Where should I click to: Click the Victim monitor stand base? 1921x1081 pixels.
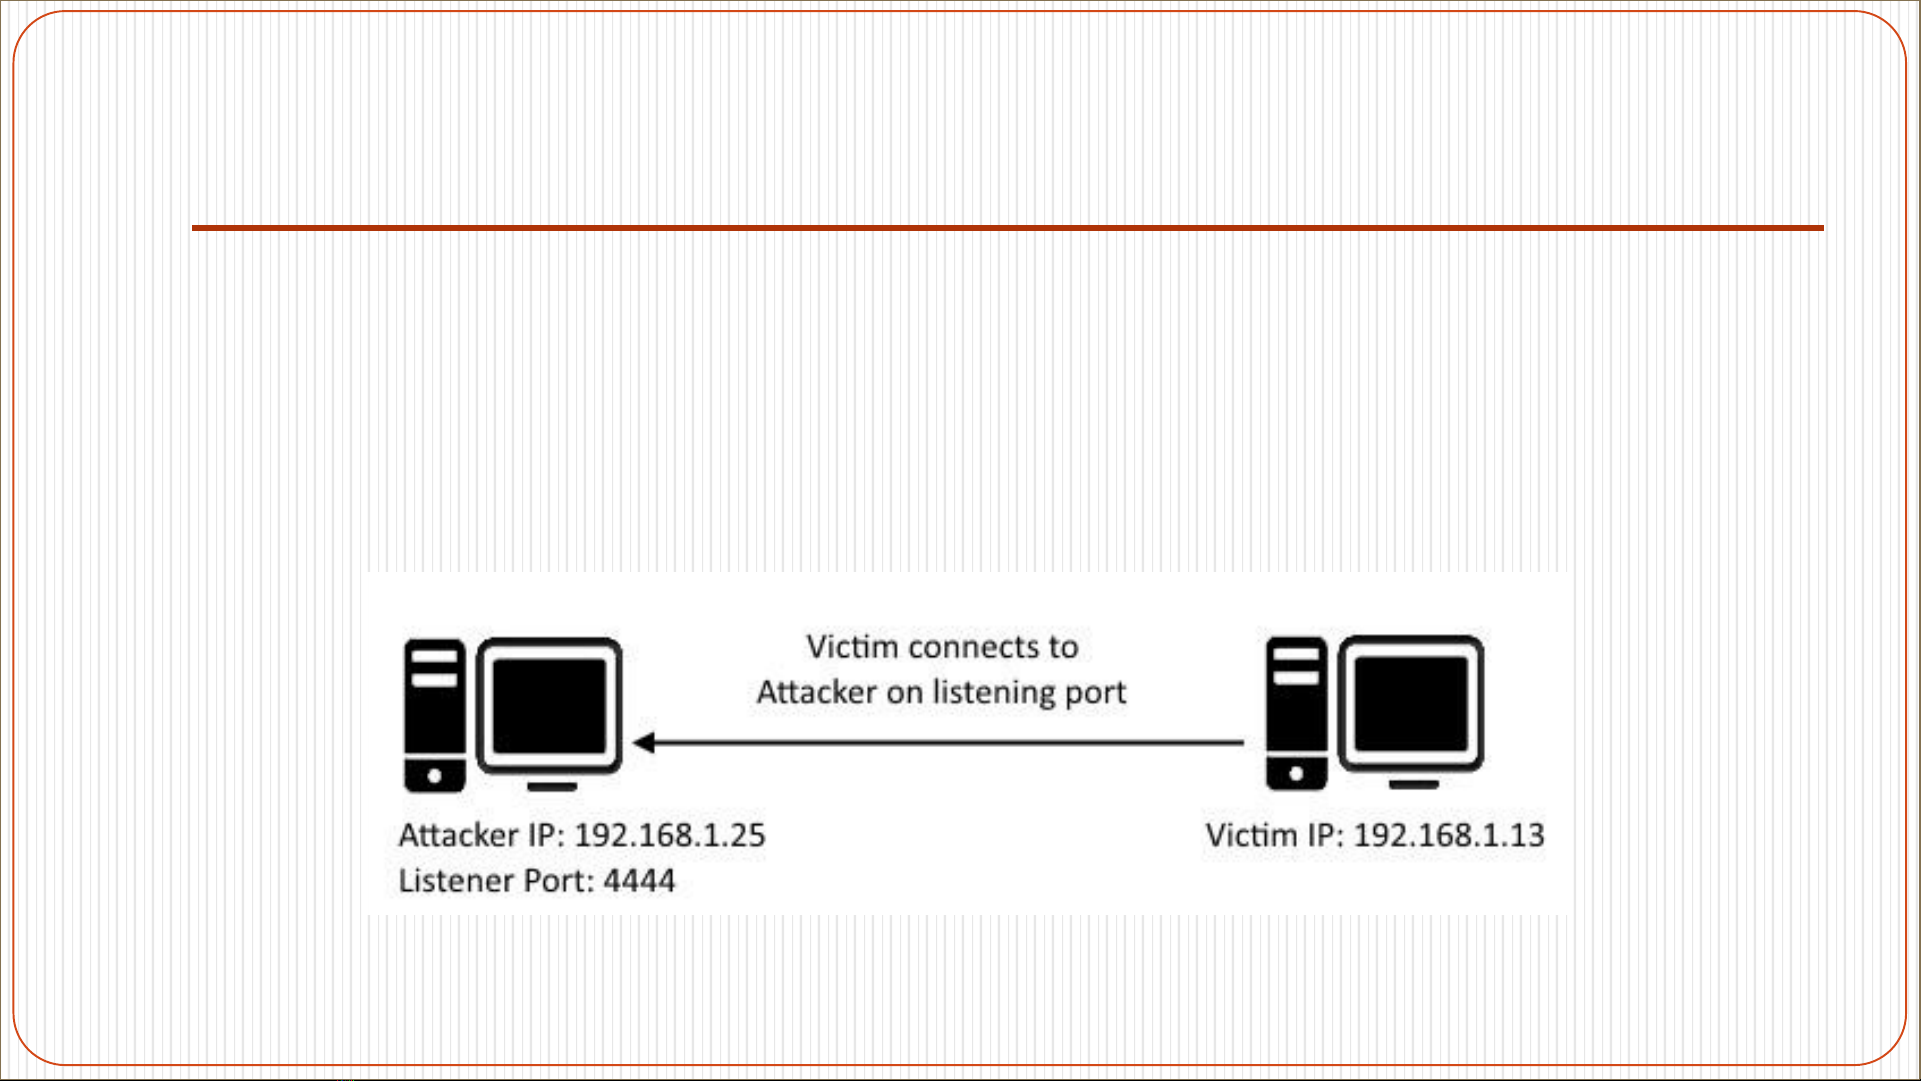[x=1414, y=784]
